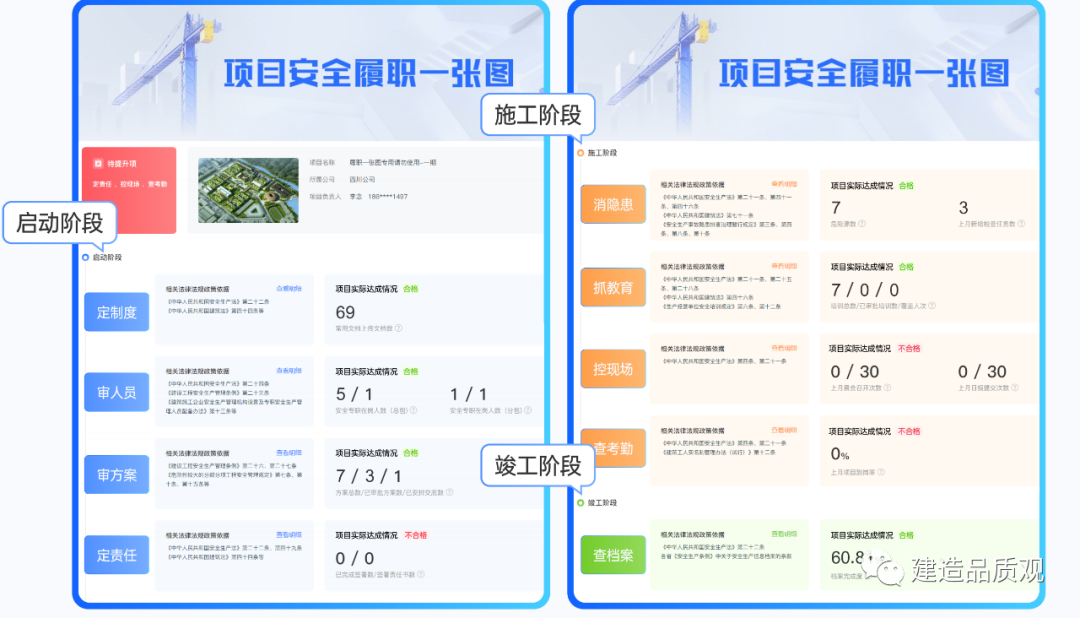Open the project aerial photo thumbnail
Screen dimensions: 1080x618
pos(248,190)
